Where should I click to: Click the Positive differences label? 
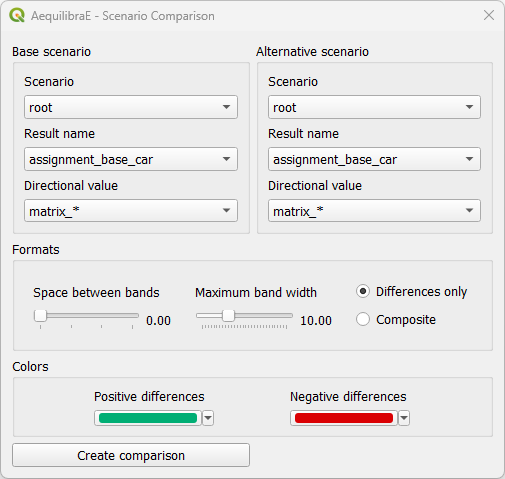tap(149, 397)
